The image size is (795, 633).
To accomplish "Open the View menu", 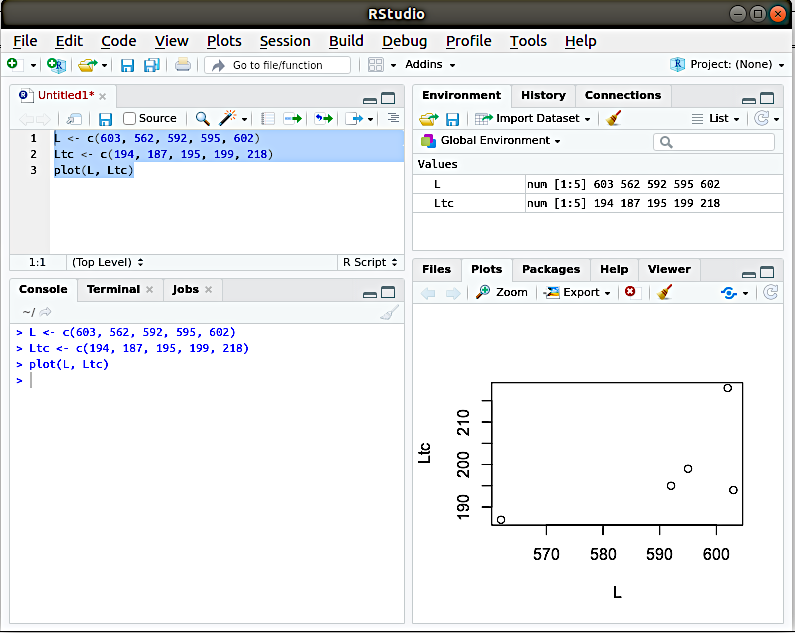I will pos(171,41).
